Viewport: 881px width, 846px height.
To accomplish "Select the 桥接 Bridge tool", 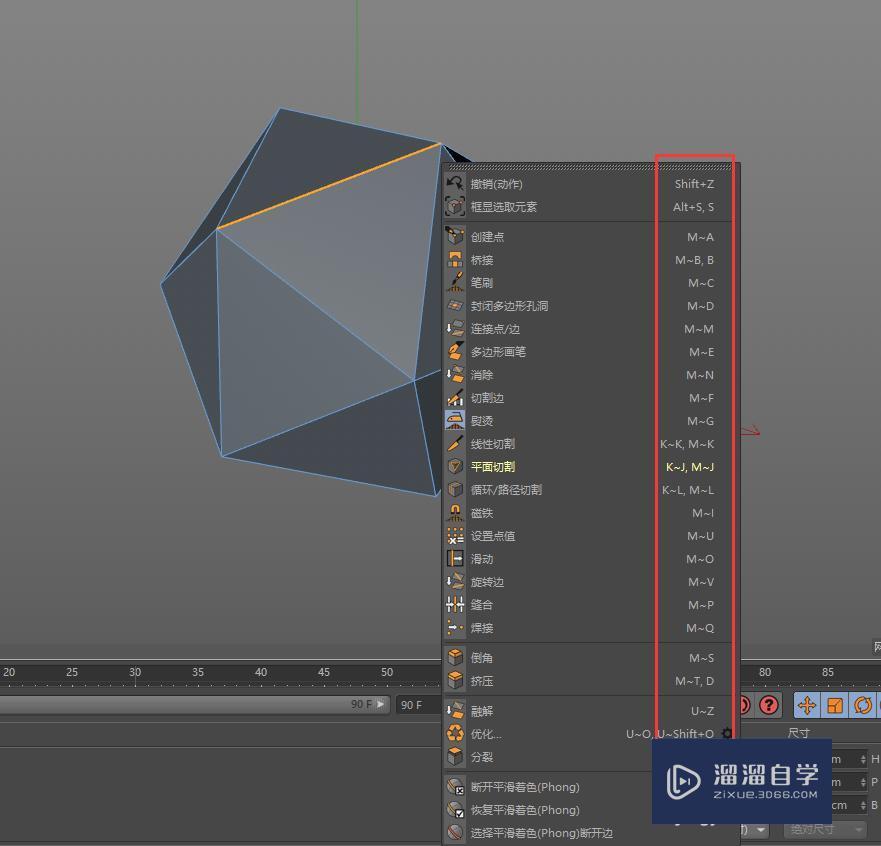I will [x=482, y=260].
